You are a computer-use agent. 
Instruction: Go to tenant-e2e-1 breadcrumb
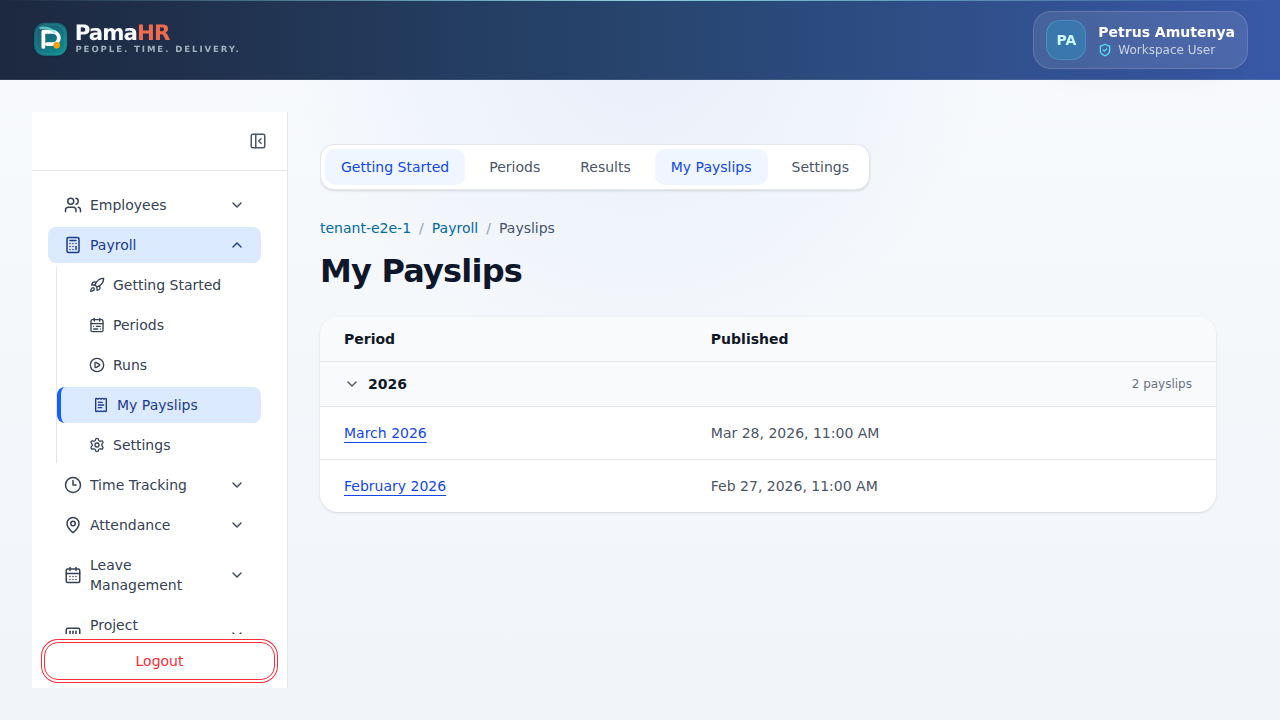tap(365, 228)
